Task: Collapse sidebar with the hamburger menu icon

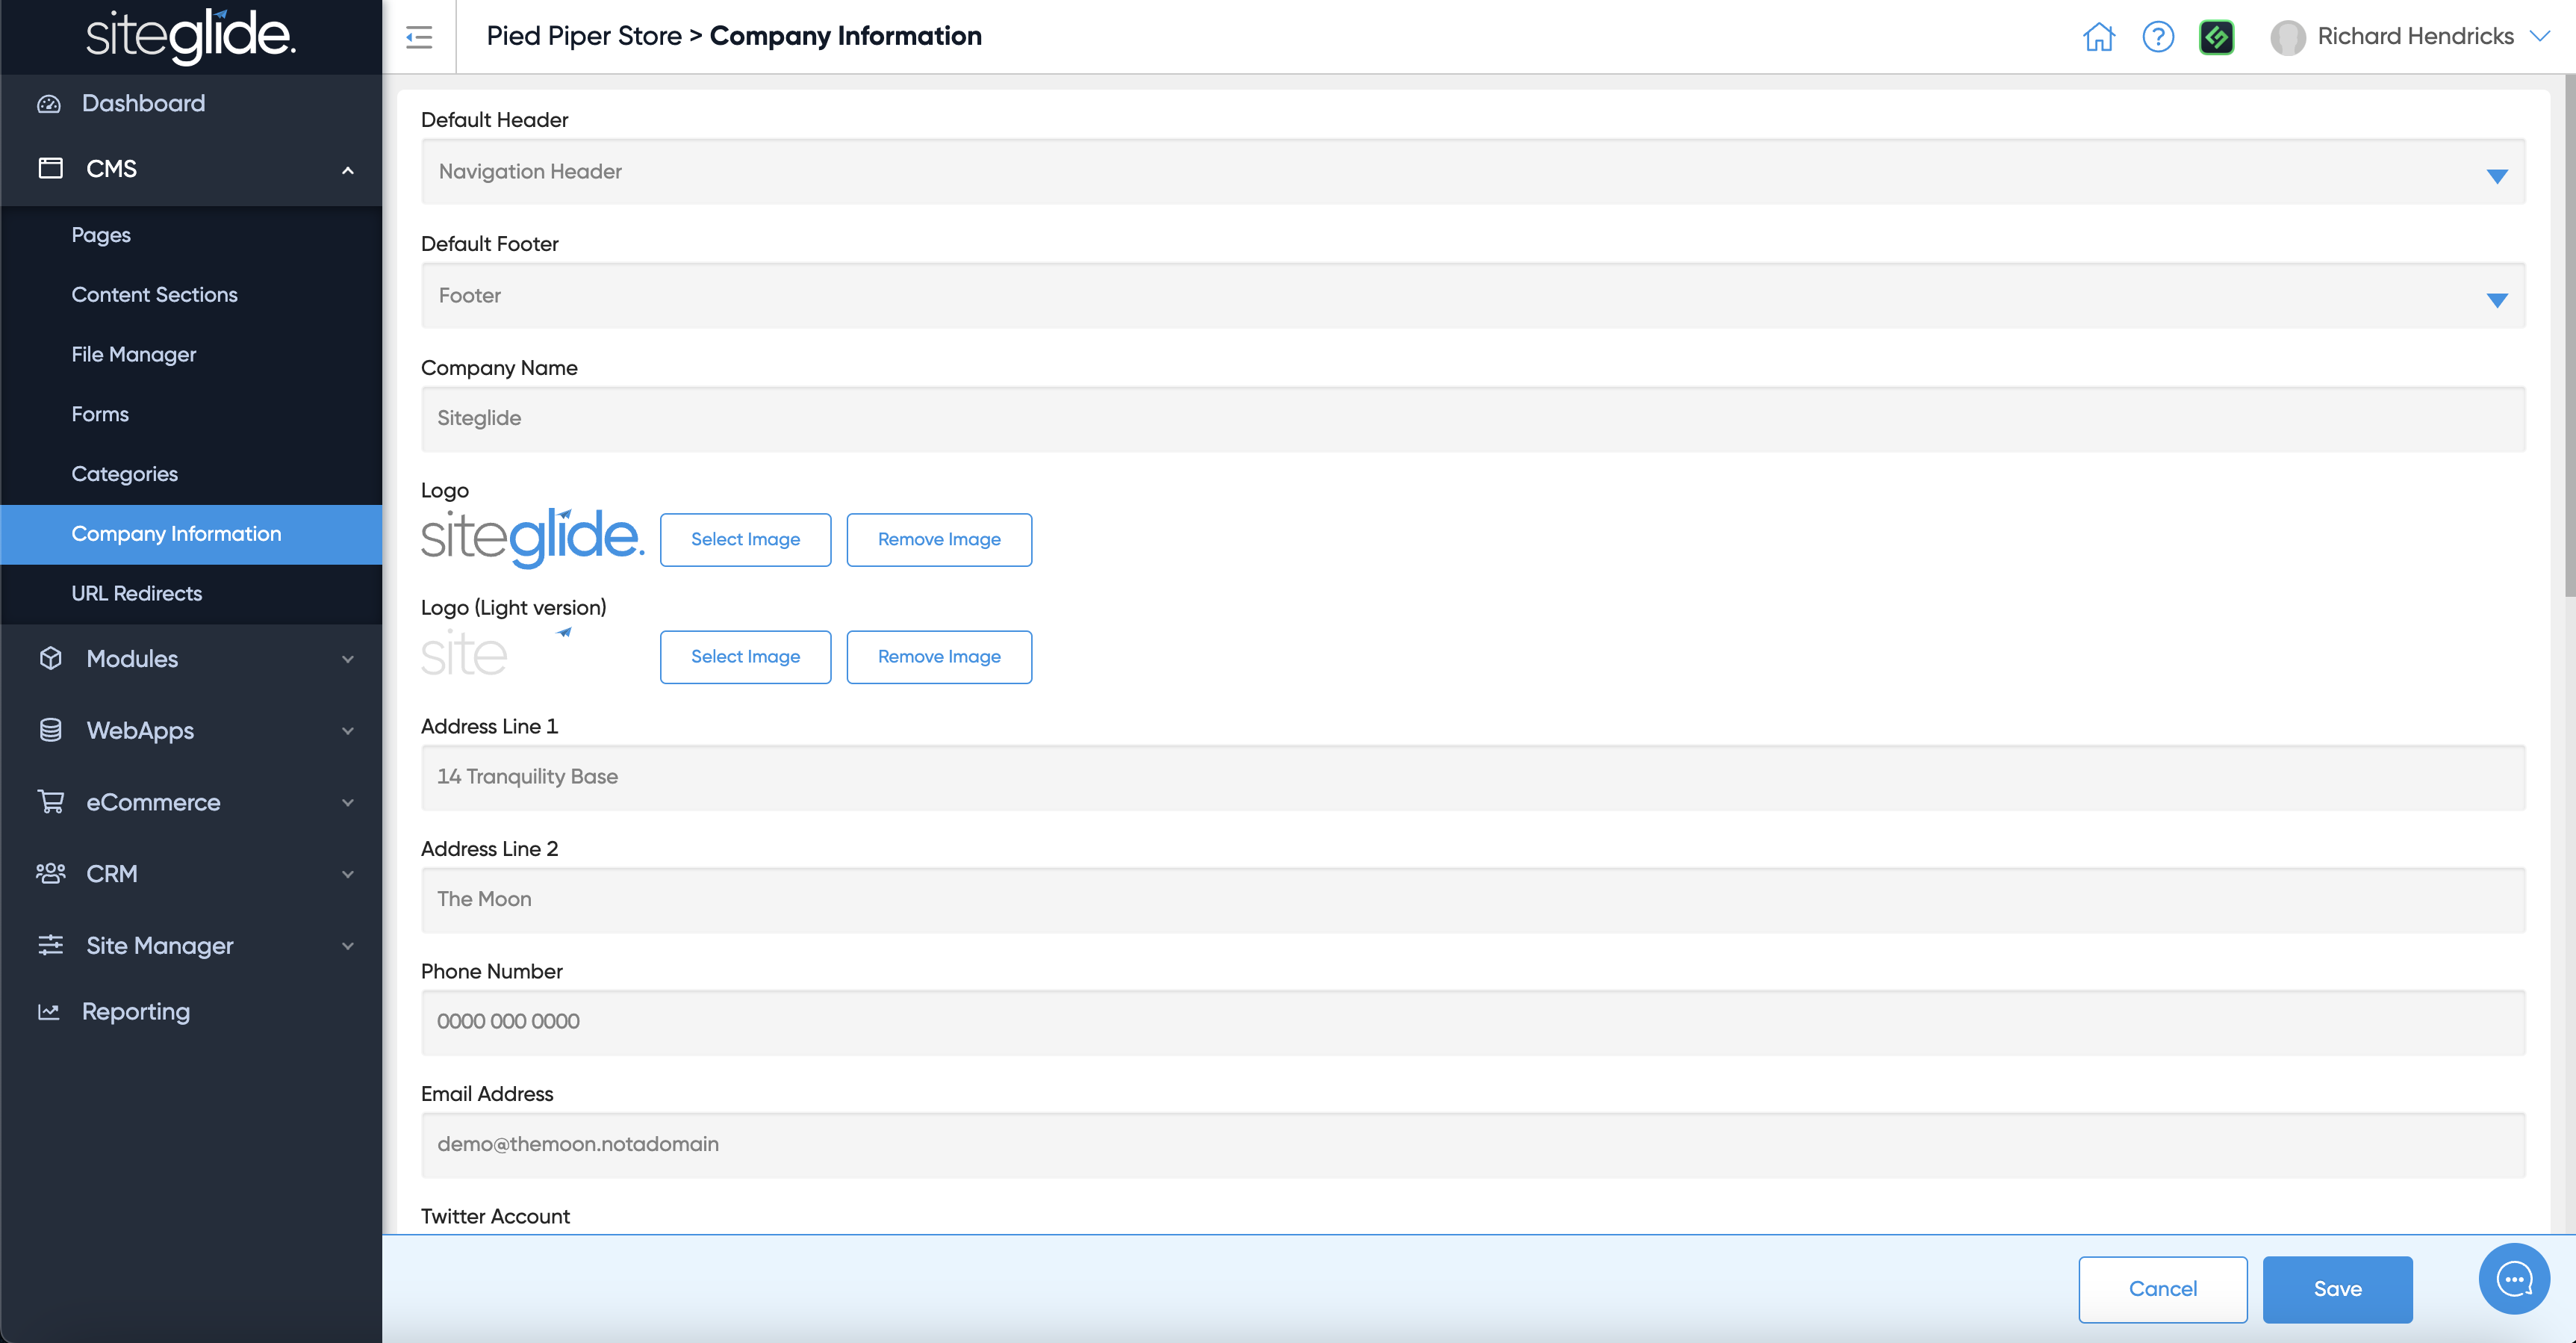Action: click(419, 37)
